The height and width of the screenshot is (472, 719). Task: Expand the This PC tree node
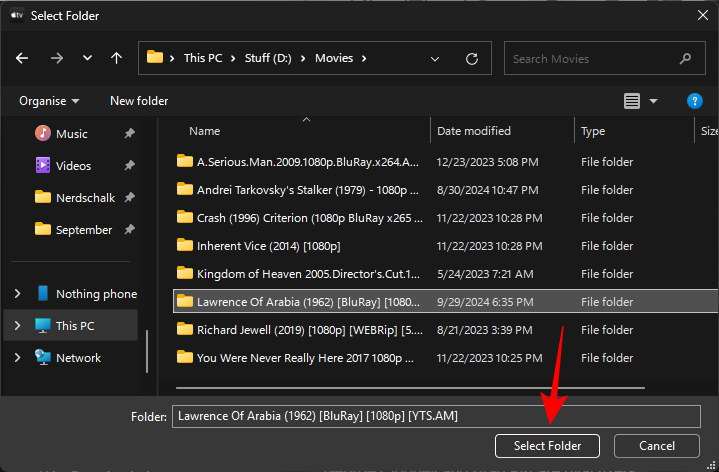point(17,326)
